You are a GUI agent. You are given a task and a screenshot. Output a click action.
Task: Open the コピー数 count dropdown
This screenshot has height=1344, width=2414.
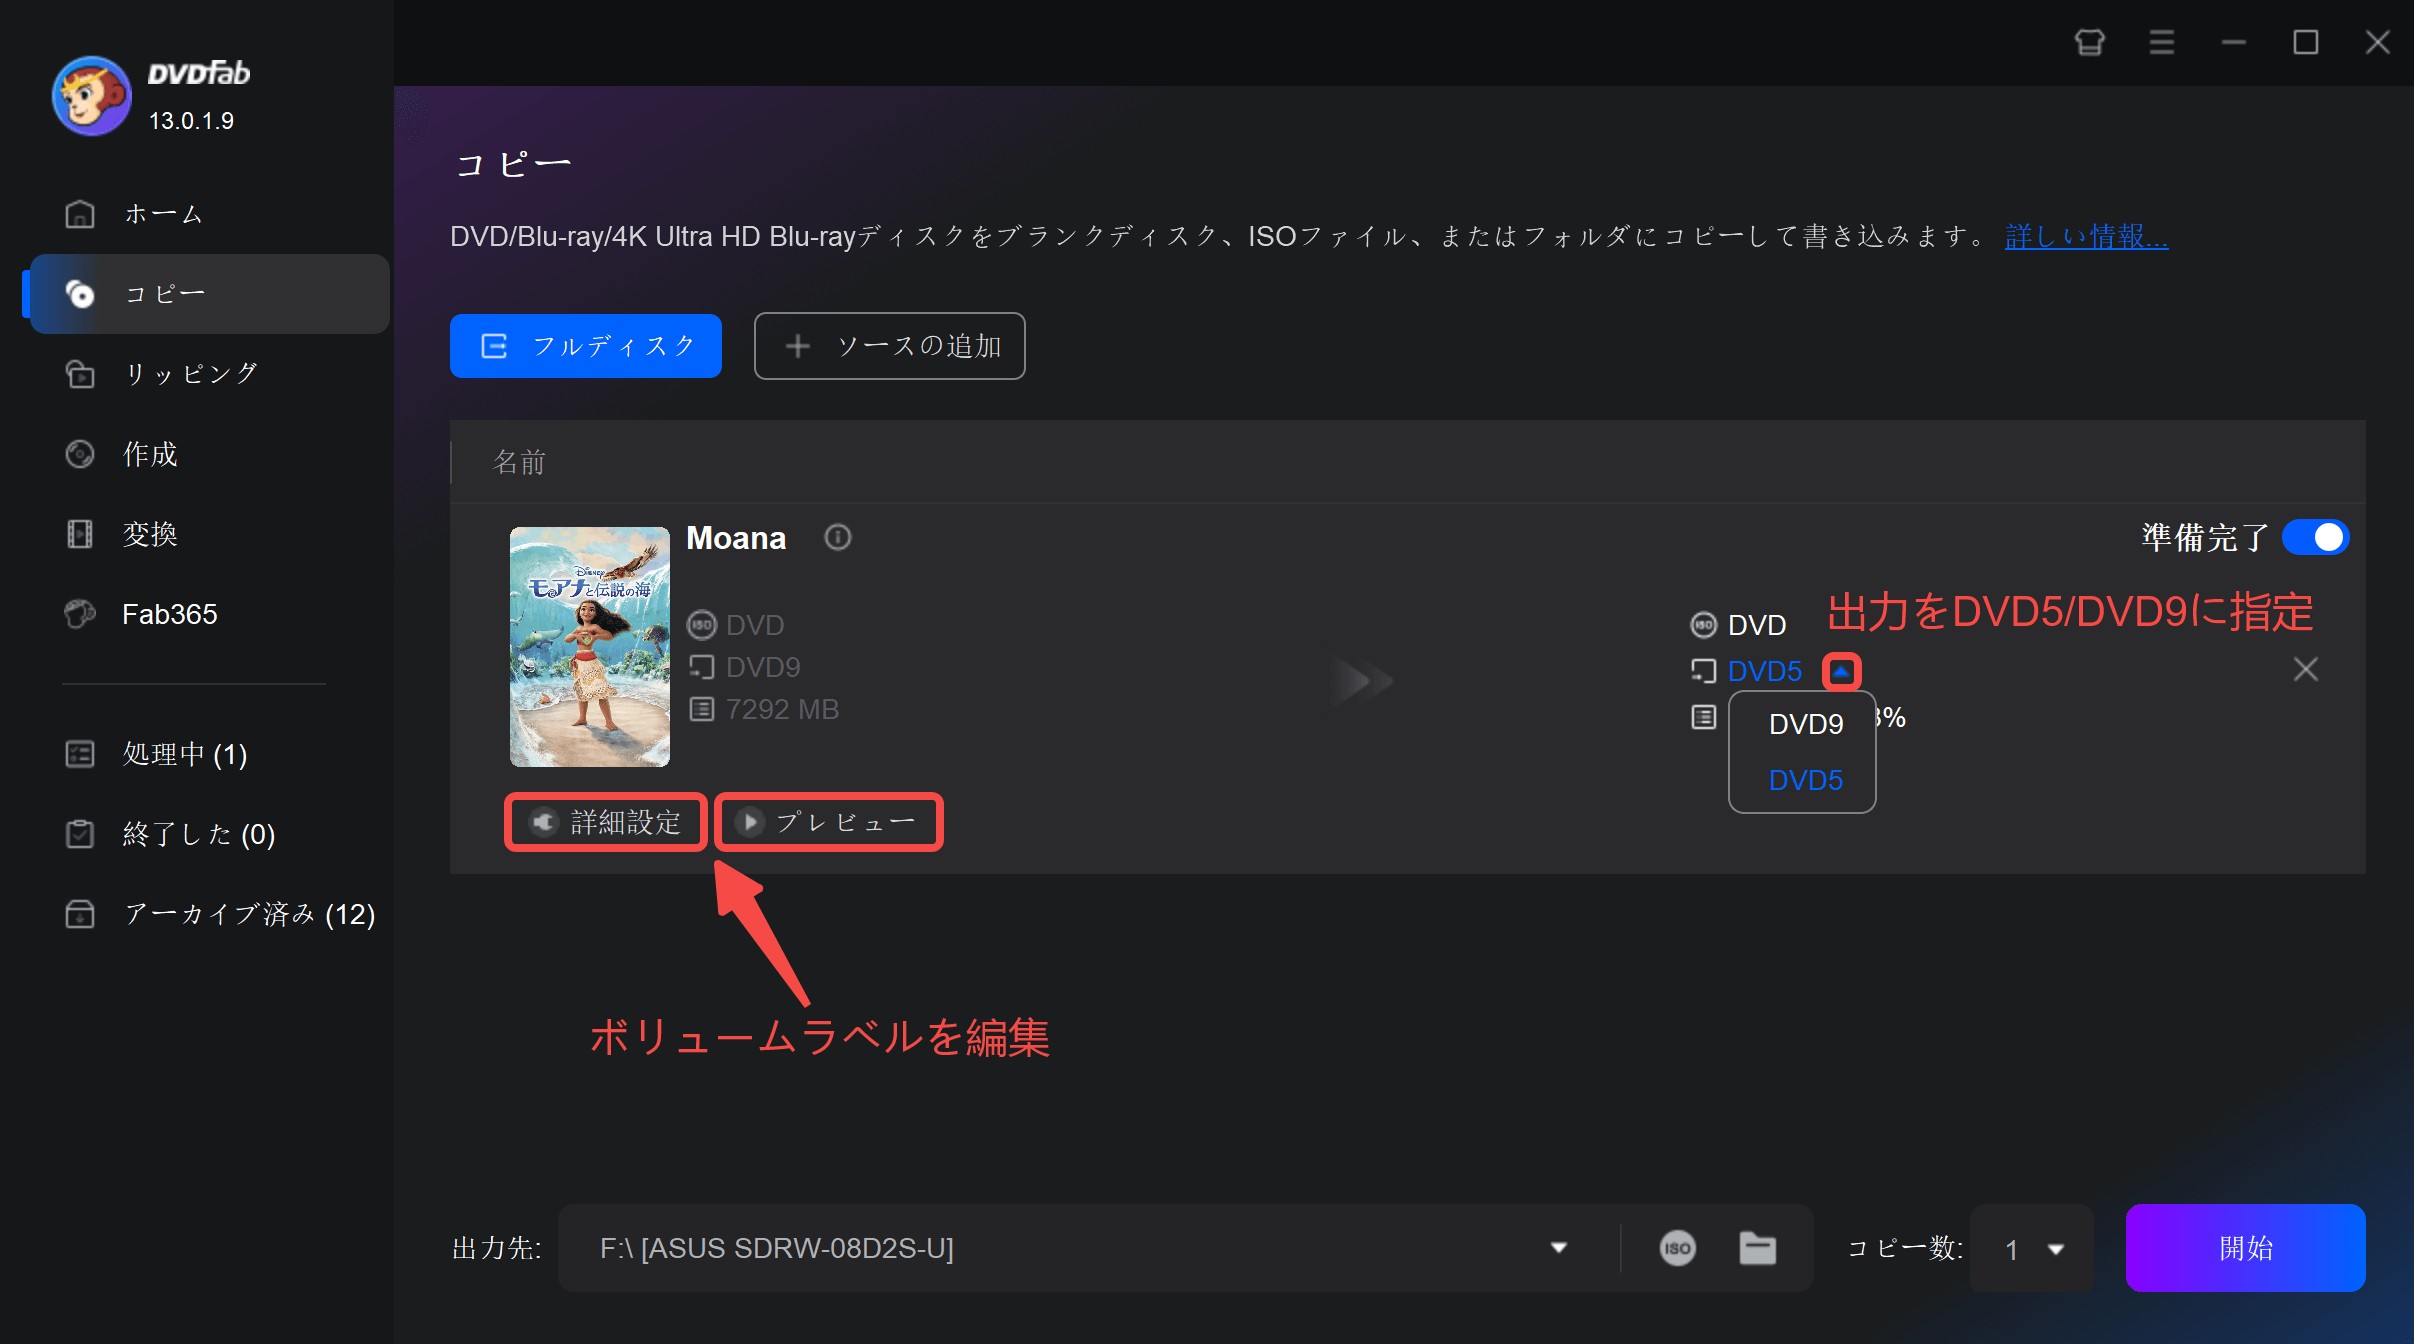point(2033,1249)
